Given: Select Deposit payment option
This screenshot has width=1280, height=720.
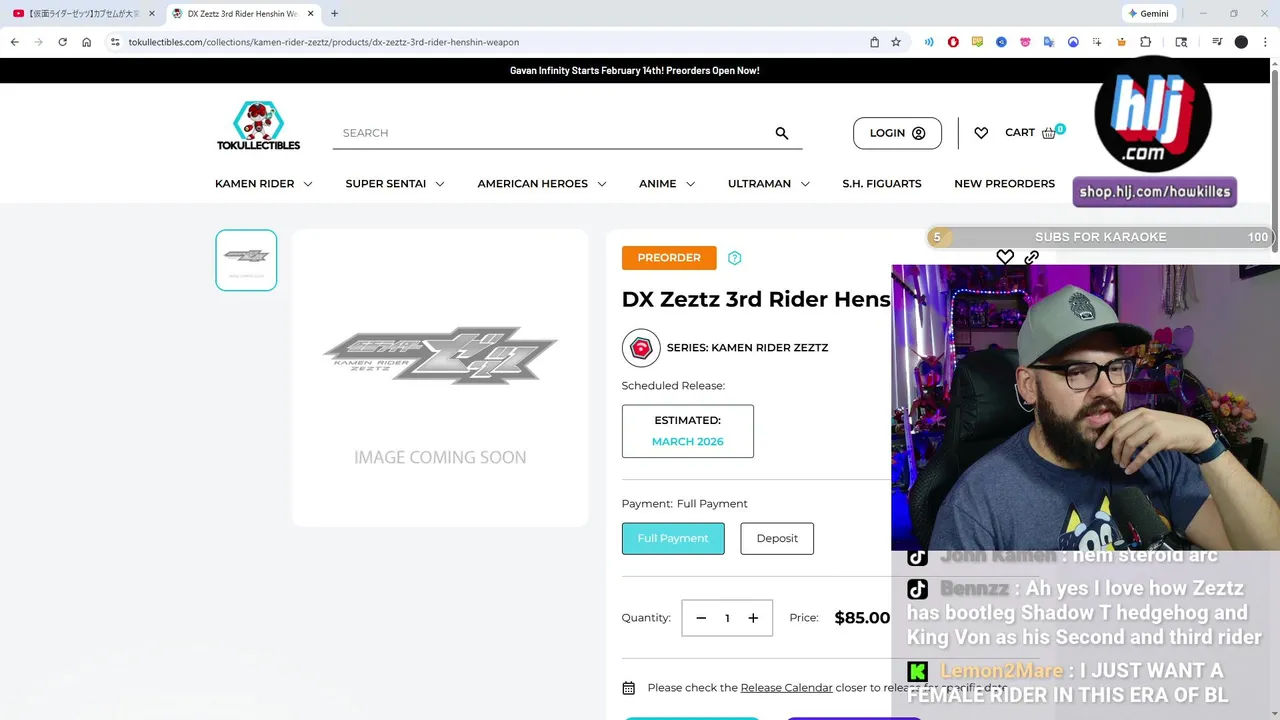Looking at the screenshot, I should [777, 538].
